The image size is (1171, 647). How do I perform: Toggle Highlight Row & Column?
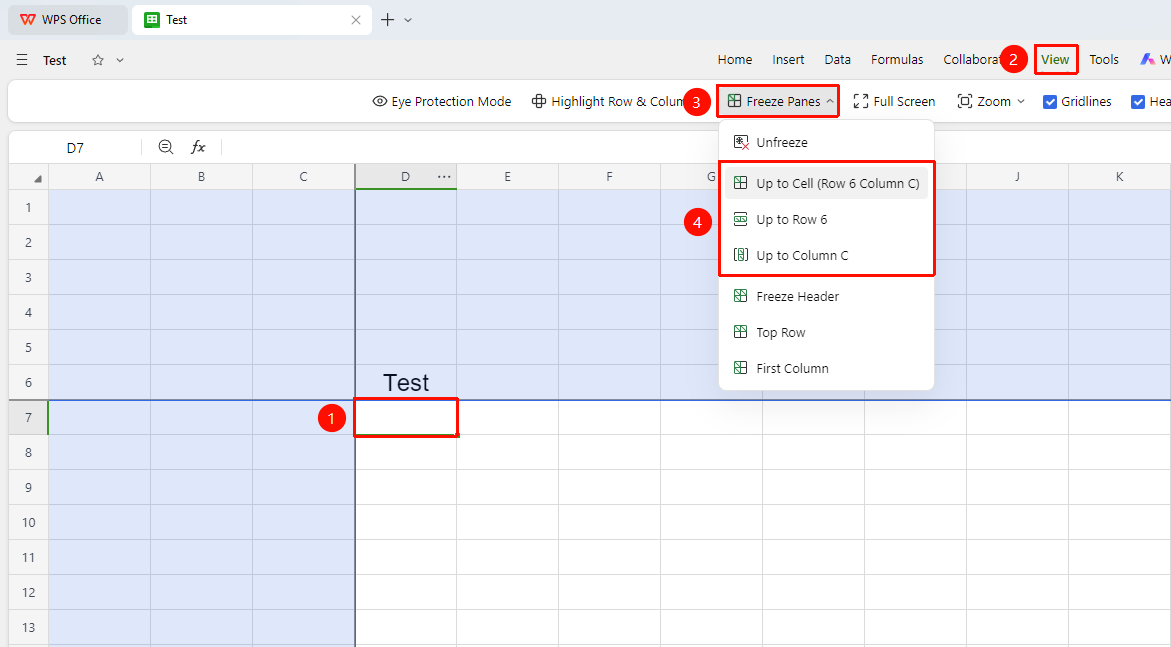point(607,102)
